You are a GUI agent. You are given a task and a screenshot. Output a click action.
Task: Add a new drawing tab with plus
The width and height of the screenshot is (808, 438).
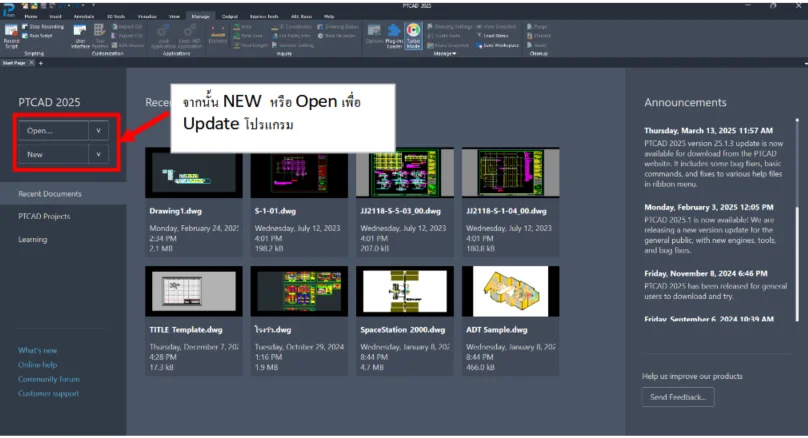coord(41,63)
